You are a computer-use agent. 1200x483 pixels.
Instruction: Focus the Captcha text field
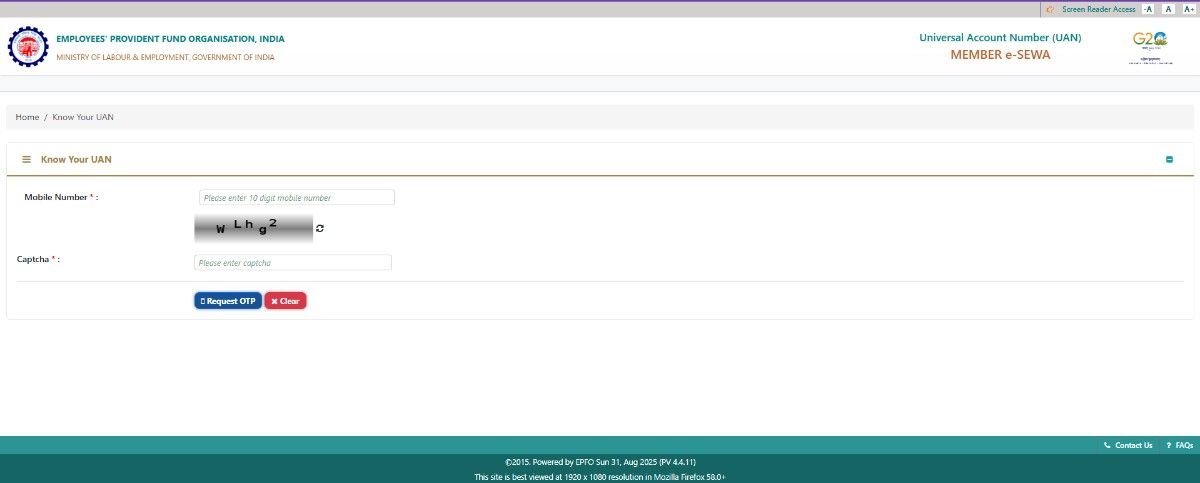(x=292, y=263)
